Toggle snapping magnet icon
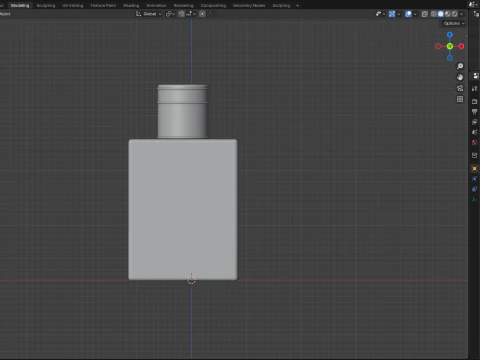Viewport: 480px width, 360px height. click(x=181, y=14)
